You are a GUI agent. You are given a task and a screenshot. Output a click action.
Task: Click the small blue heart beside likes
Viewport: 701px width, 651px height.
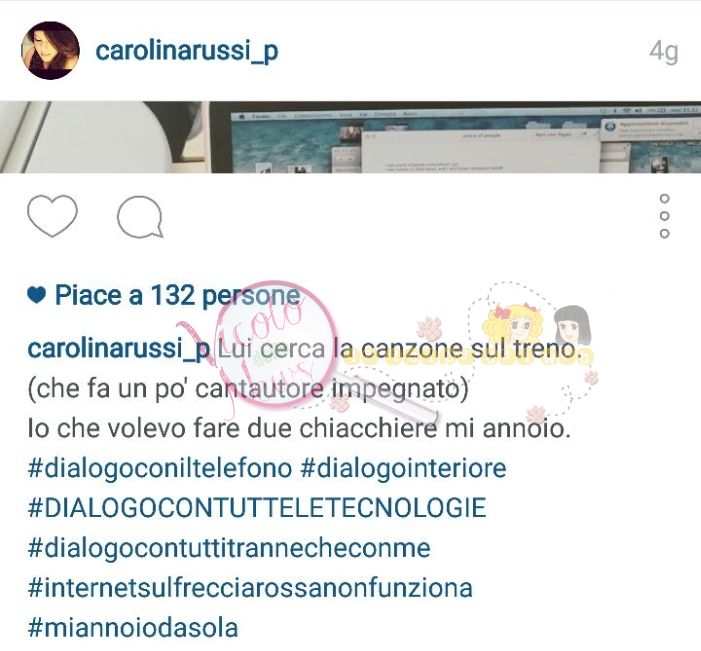point(37,295)
